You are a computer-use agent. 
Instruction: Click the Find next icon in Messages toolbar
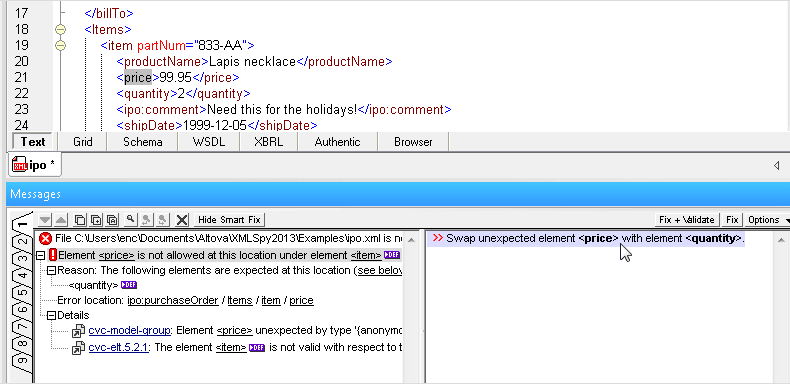click(x=163, y=220)
